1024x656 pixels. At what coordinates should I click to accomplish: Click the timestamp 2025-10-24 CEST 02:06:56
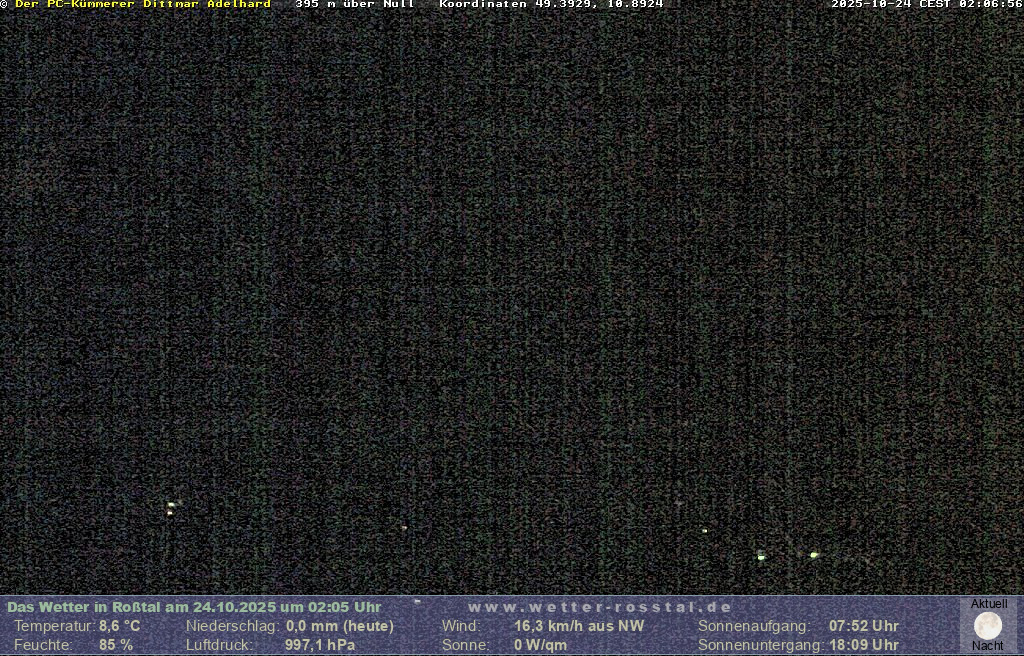click(x=926, y=5)
